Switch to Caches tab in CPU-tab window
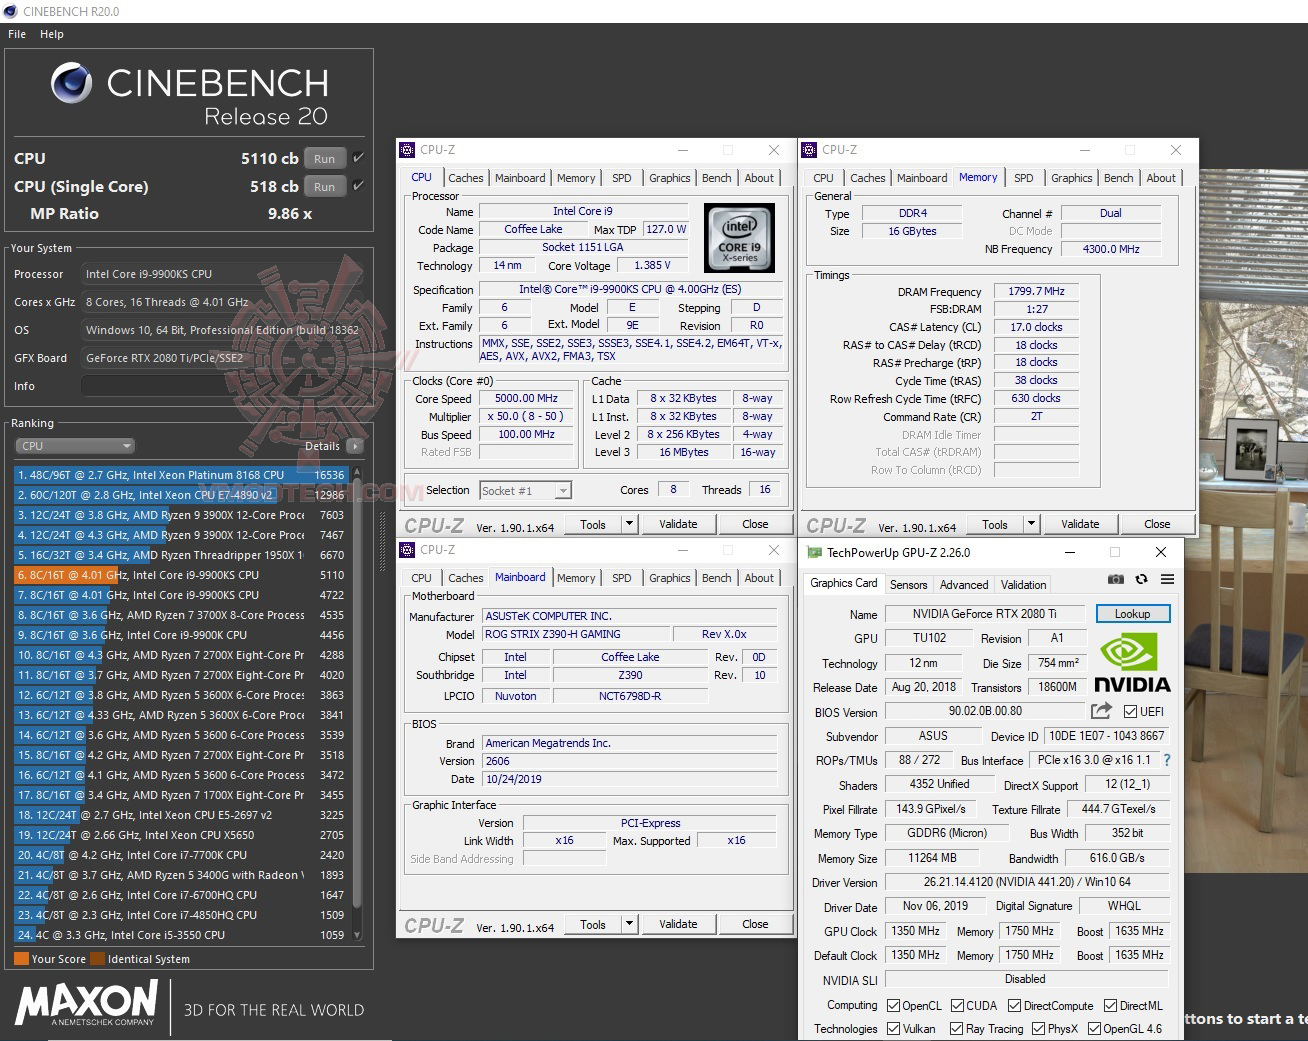This screenshot has height=1041, width=1308. (466, 178)
